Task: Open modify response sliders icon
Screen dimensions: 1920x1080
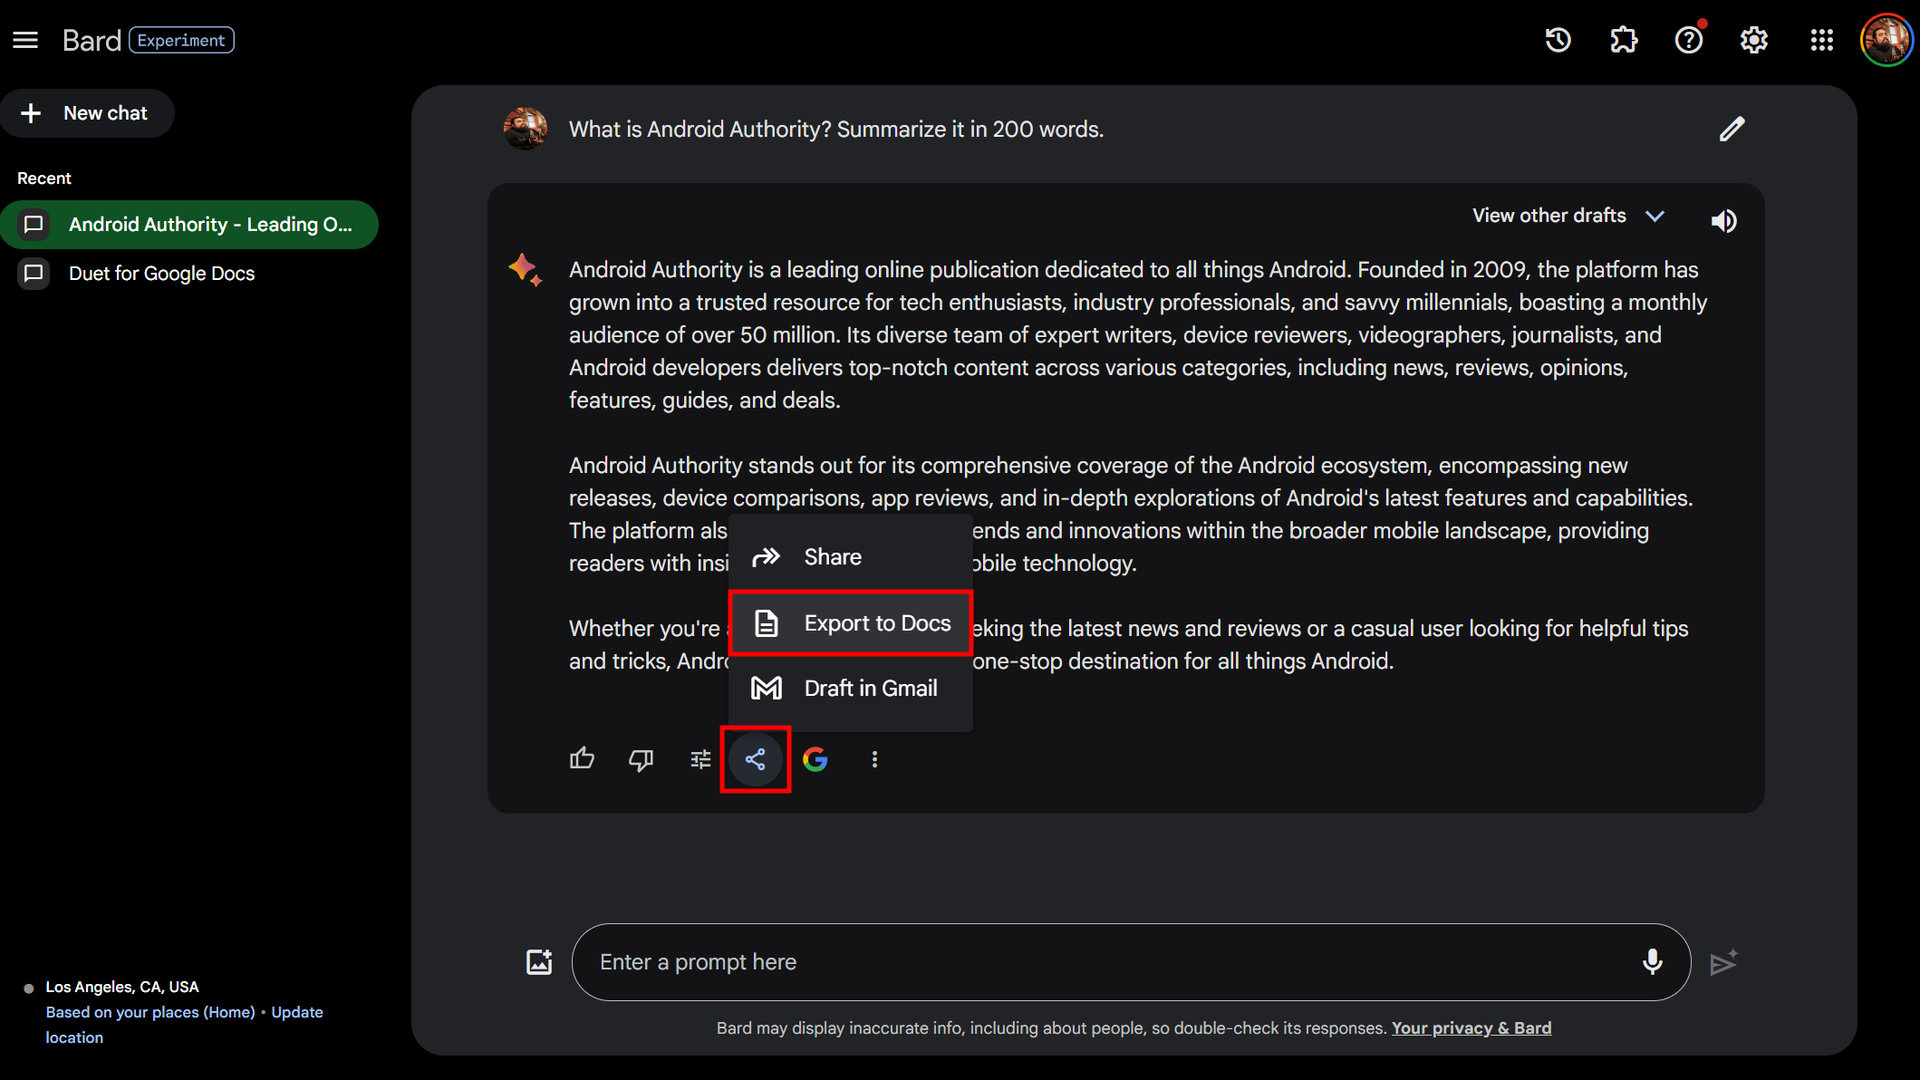Action: click(x=700, y=760)
